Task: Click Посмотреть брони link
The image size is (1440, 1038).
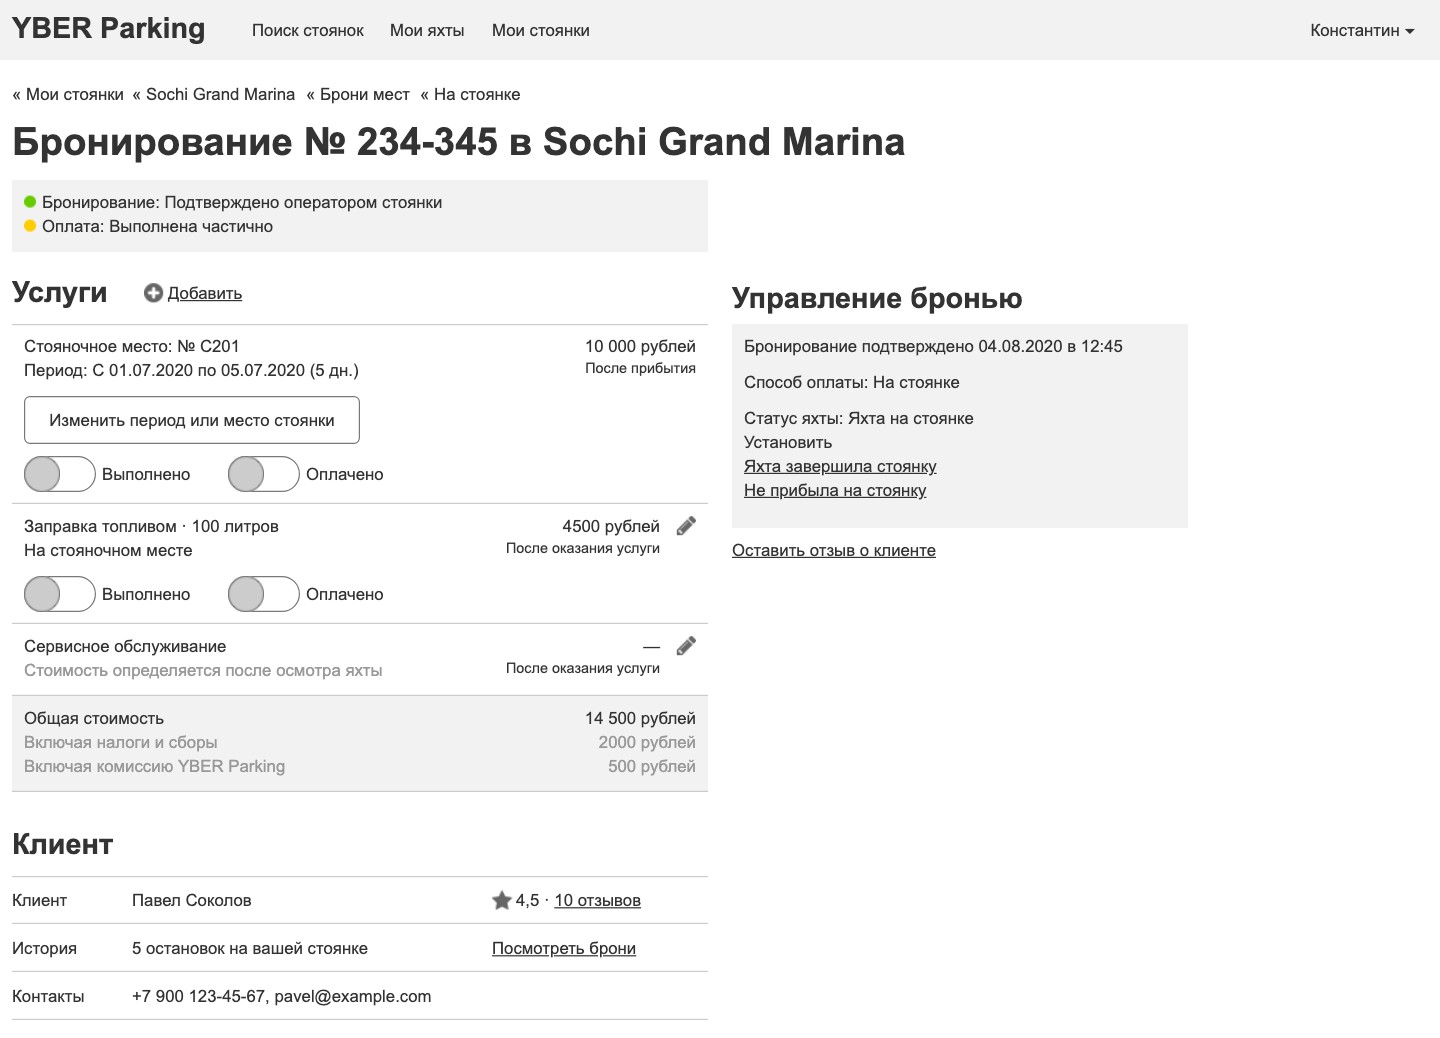Action: coord(564,948)
